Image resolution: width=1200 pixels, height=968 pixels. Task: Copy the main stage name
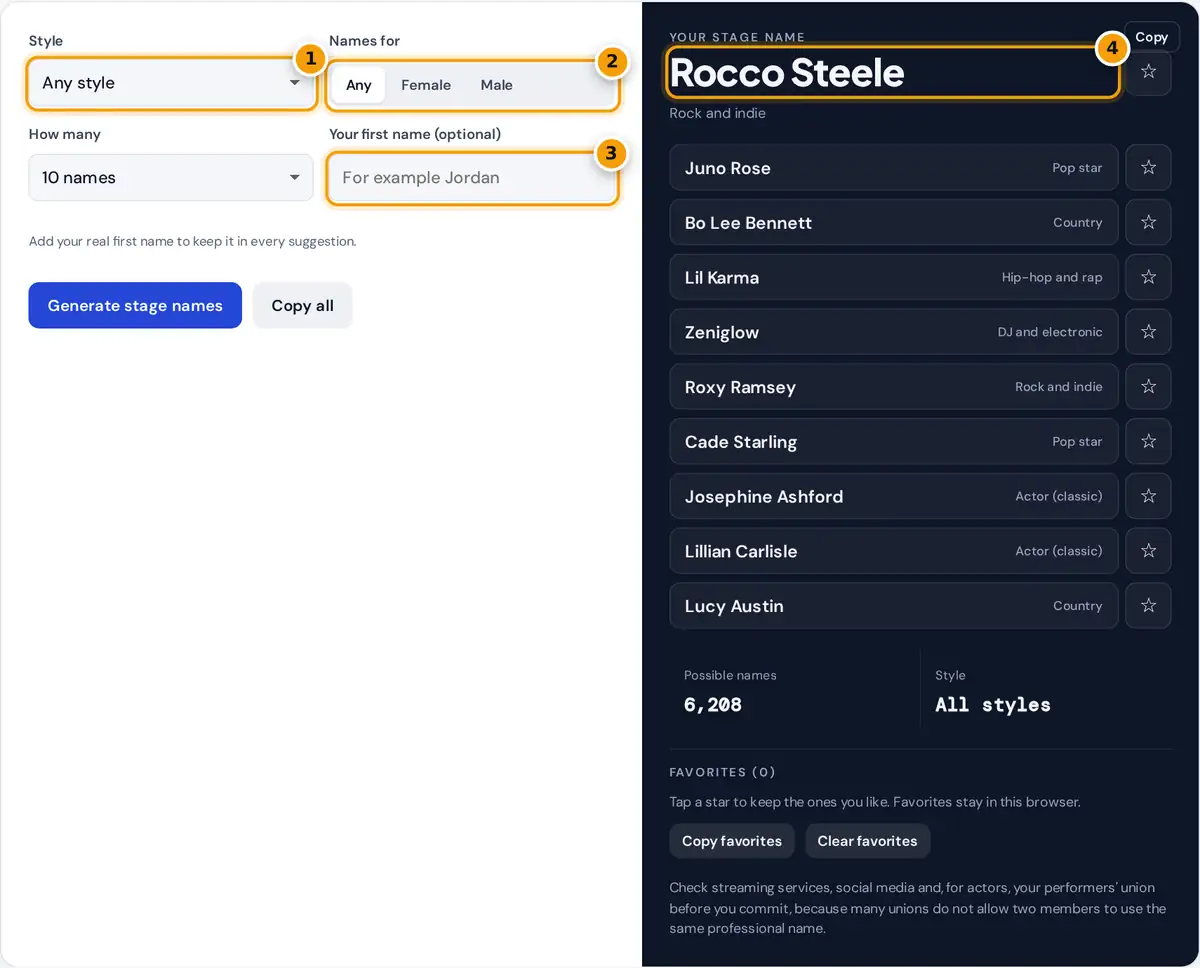pyautogui.click(x=1151, y=37)
